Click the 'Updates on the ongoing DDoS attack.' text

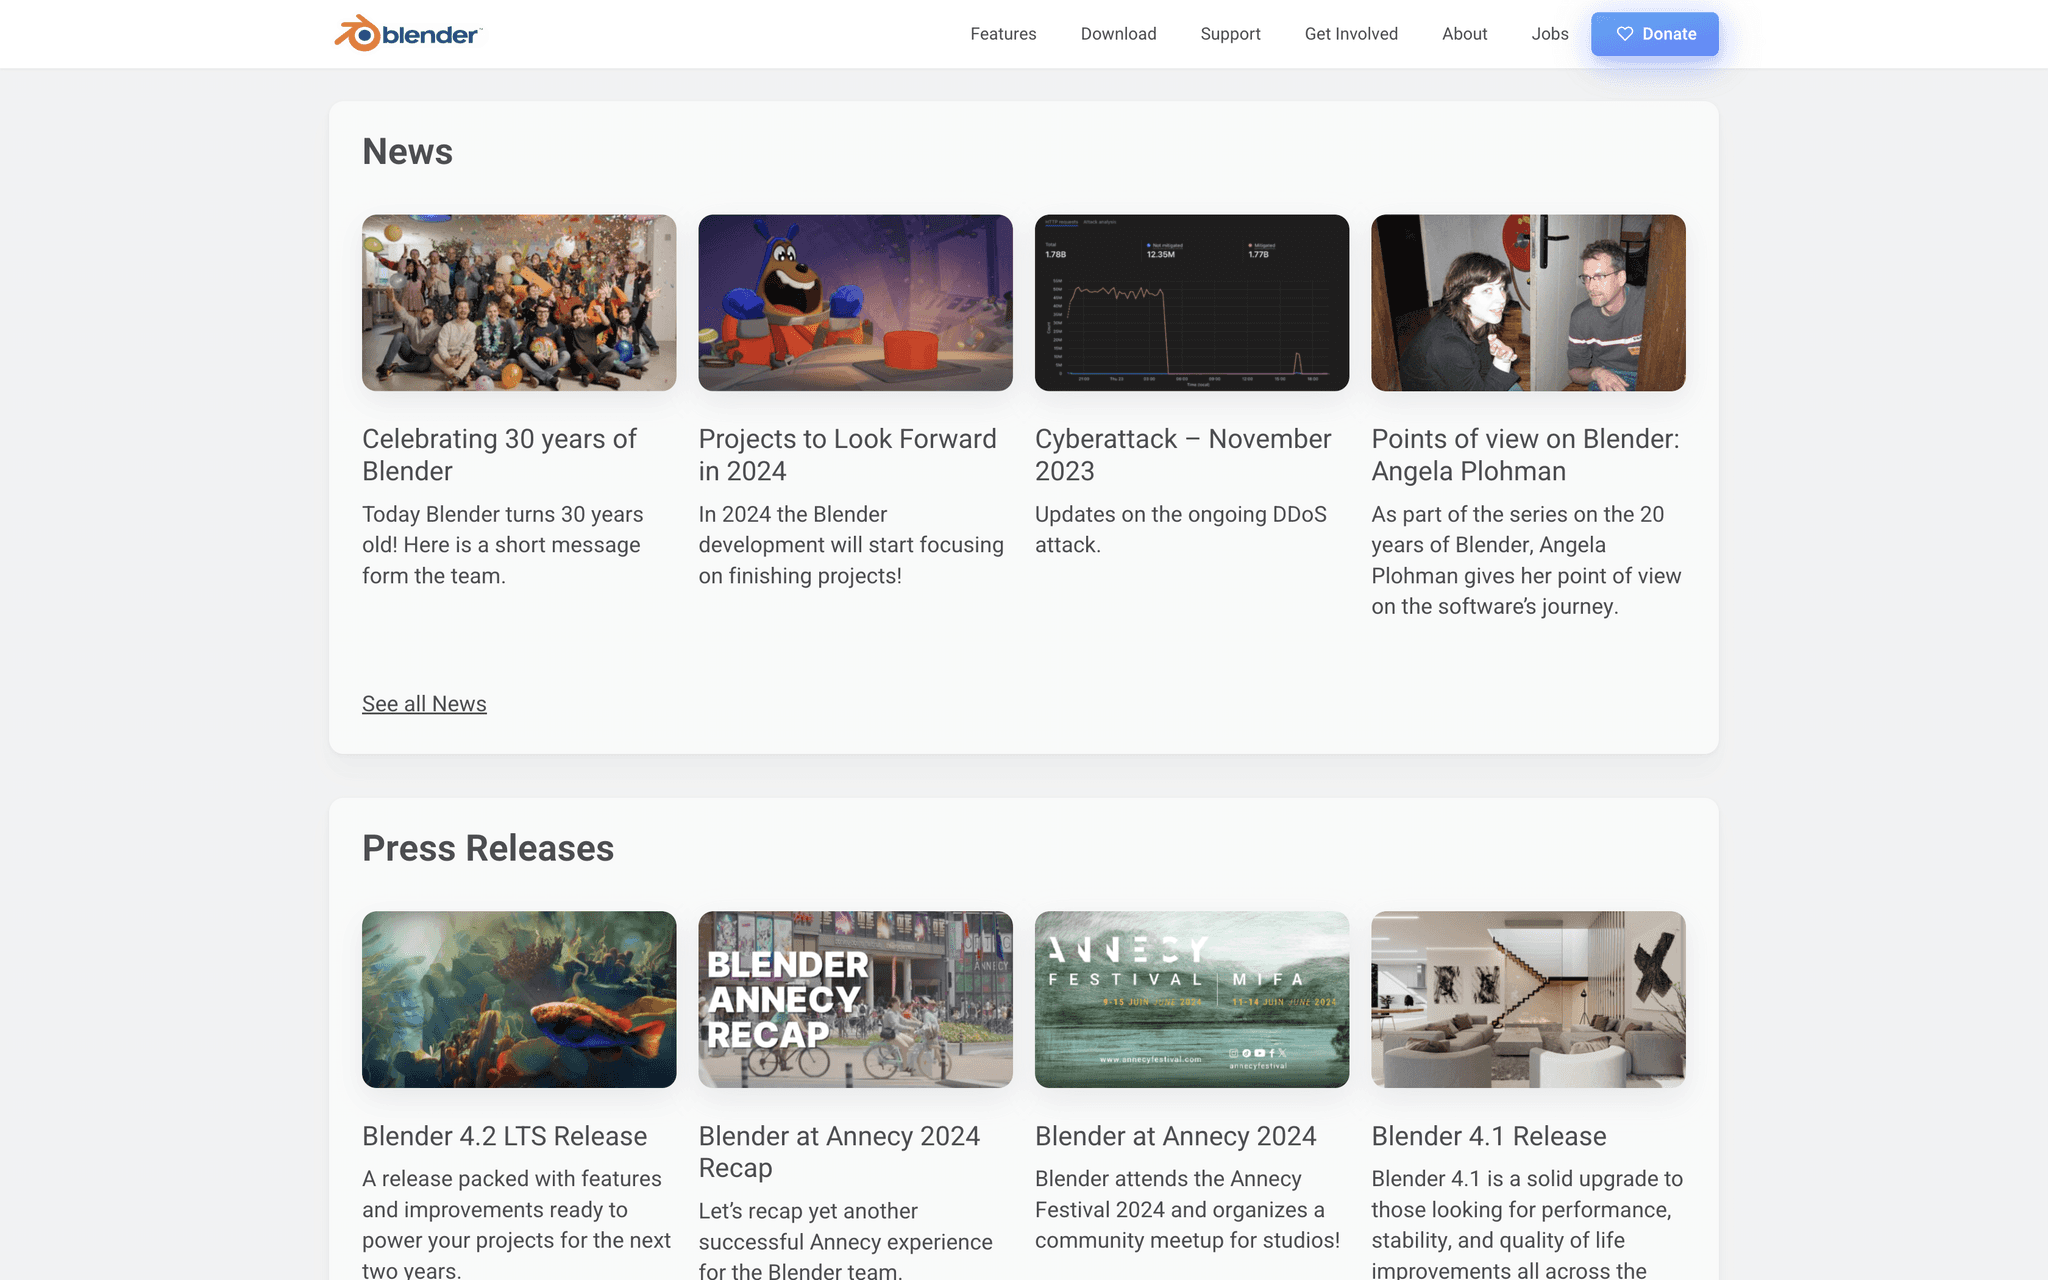tap(1180, 529)
